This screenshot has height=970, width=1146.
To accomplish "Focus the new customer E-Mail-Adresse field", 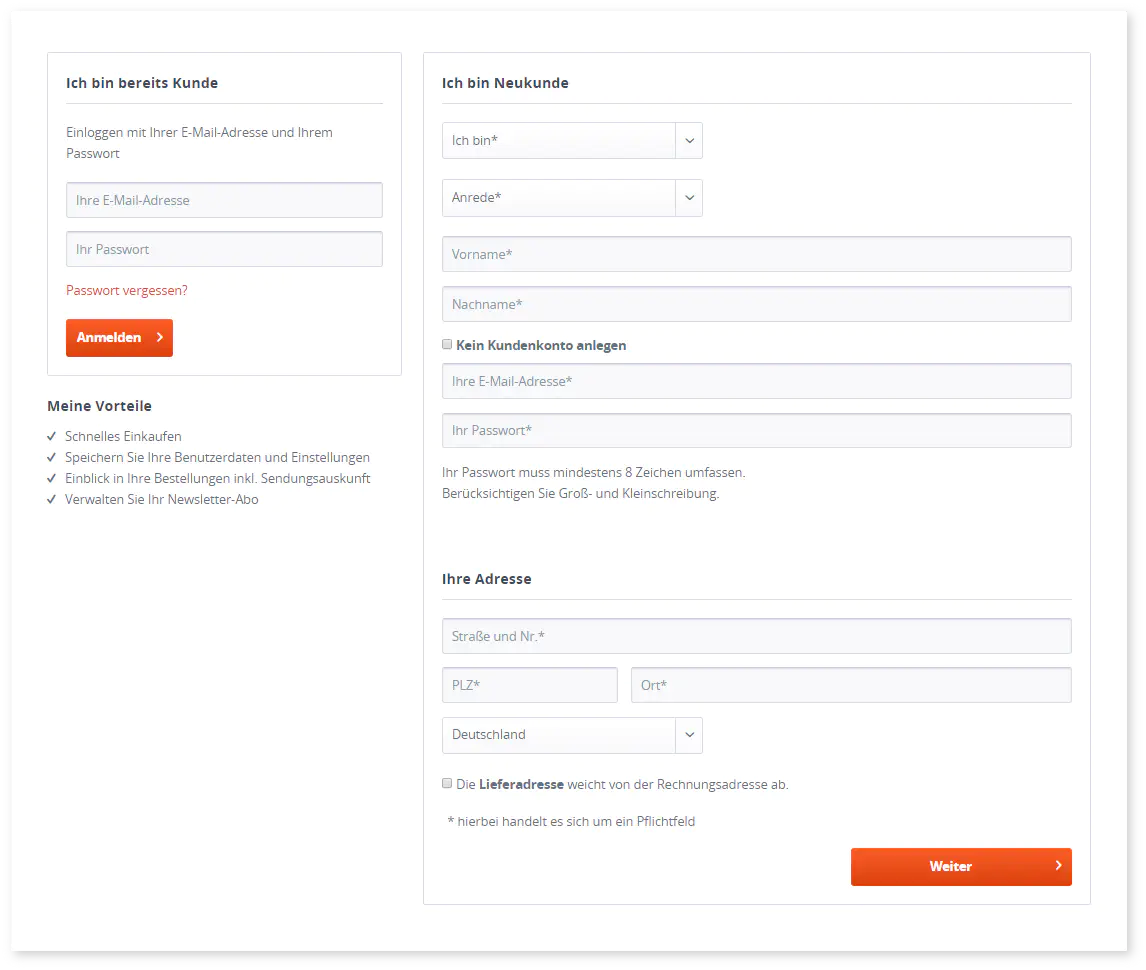I will [x=756, y=381].
